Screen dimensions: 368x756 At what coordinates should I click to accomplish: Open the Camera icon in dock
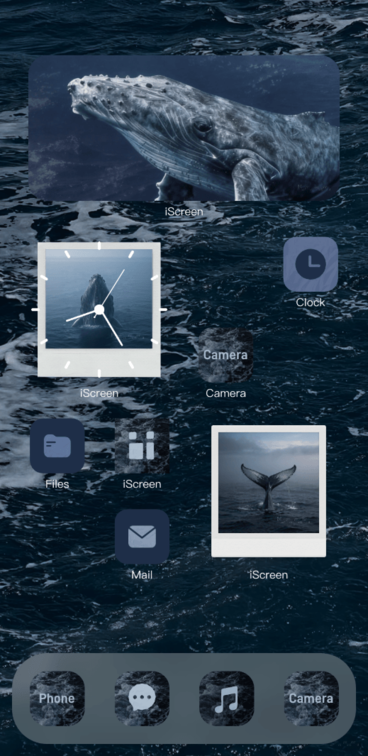click(x=311, y=698)
